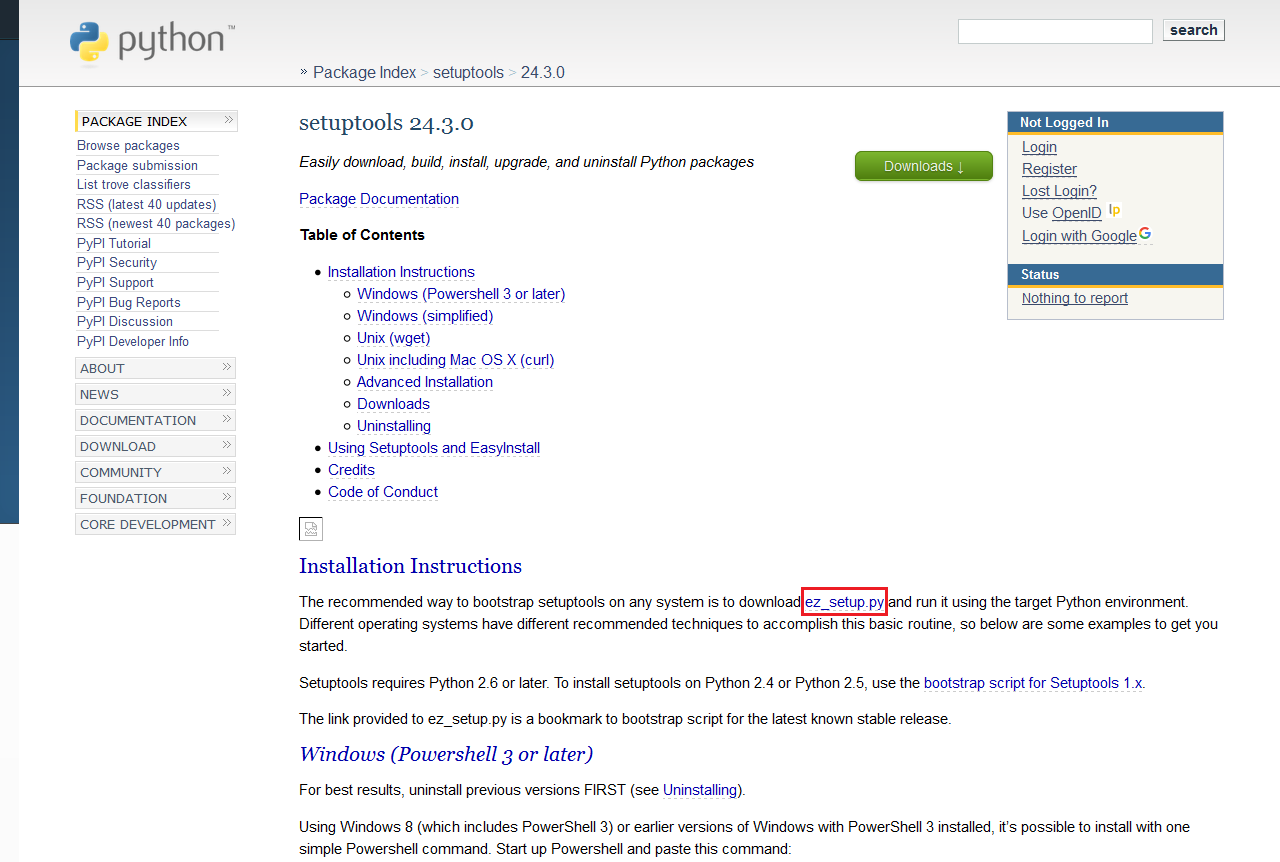Click the Python logo
This screenshot has width=1280, height=862.
(x=150, y=41)
